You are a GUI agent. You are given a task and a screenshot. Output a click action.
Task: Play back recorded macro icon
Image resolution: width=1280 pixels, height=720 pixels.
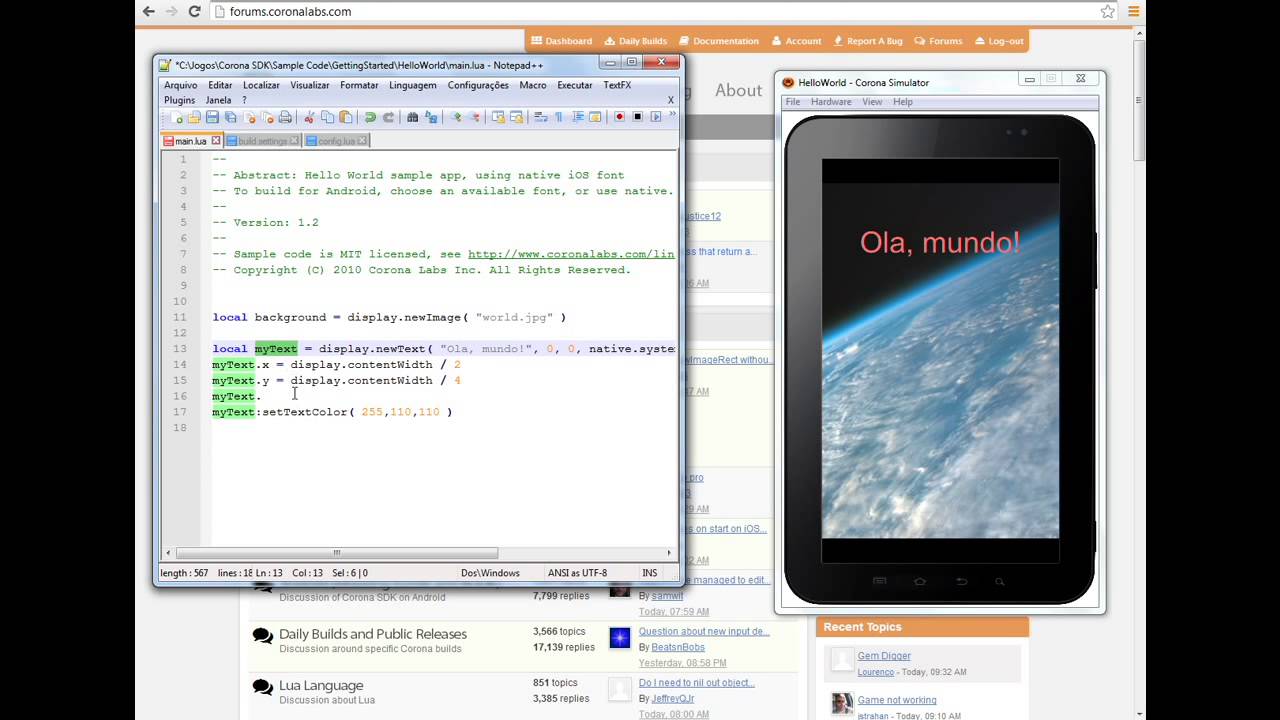[x=655, y=117]
